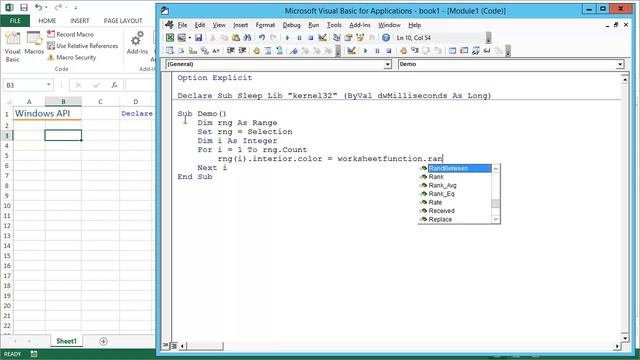Viewport: 640px width, 360px height.
Task: Toggle Use Relative References in Excel ribbon
Action: [82, 46]
